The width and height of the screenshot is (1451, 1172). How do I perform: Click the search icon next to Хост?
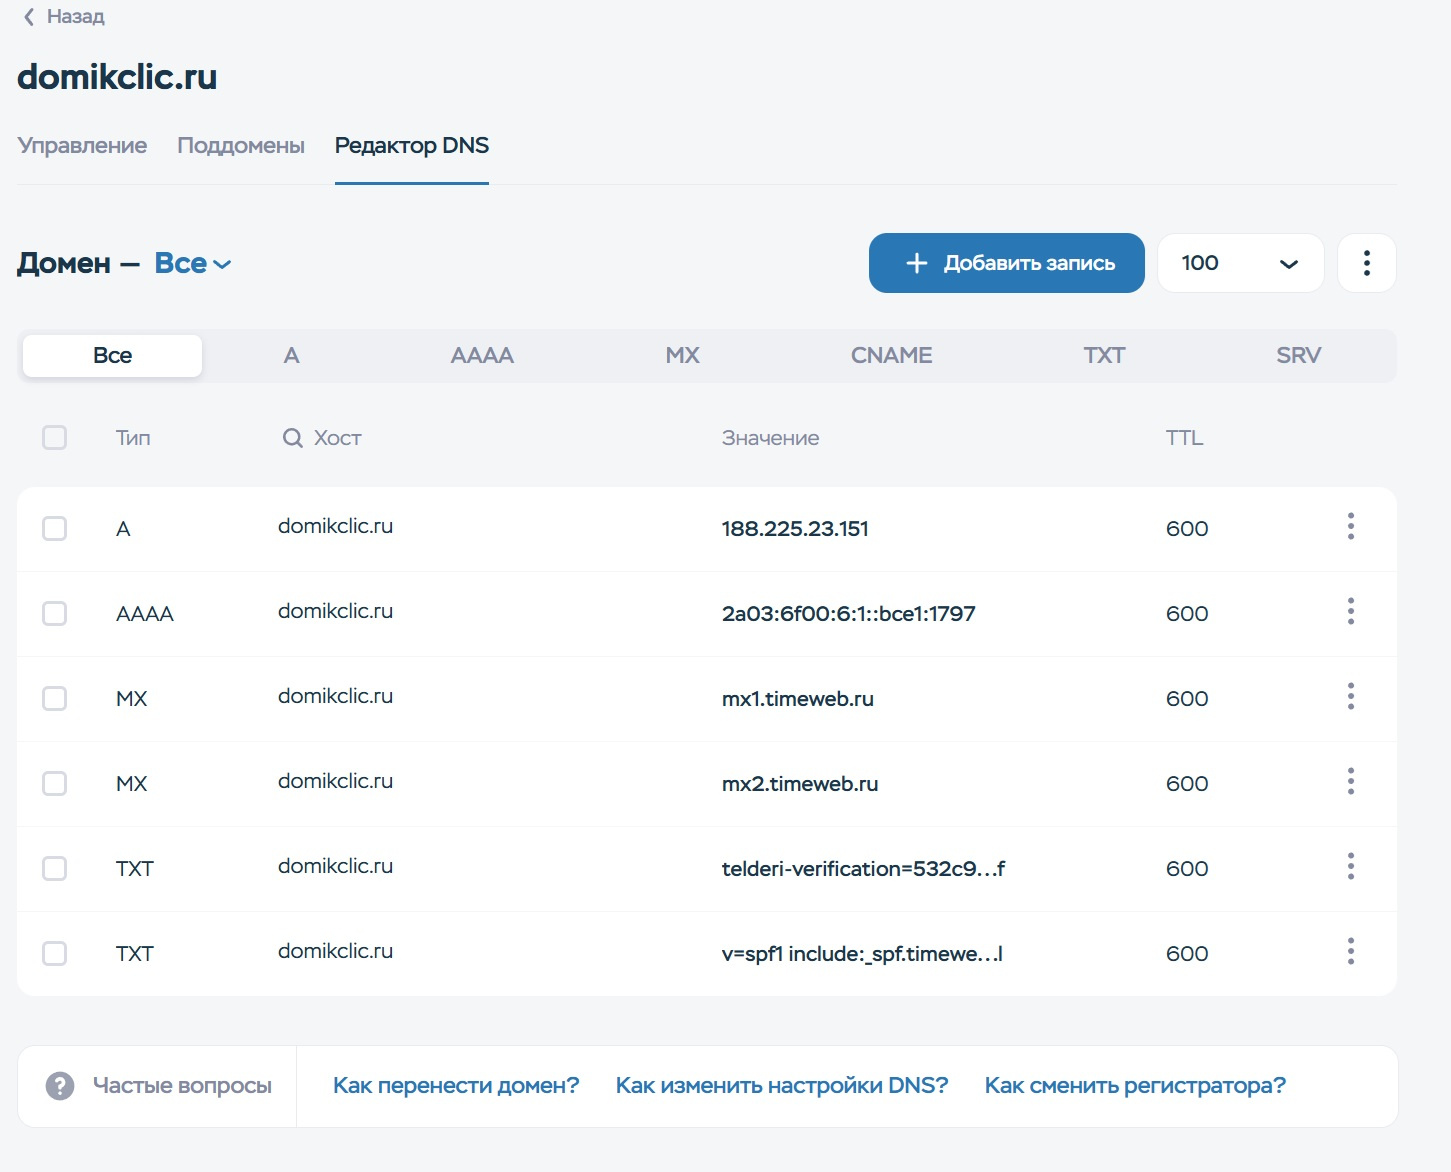point(292,438)
